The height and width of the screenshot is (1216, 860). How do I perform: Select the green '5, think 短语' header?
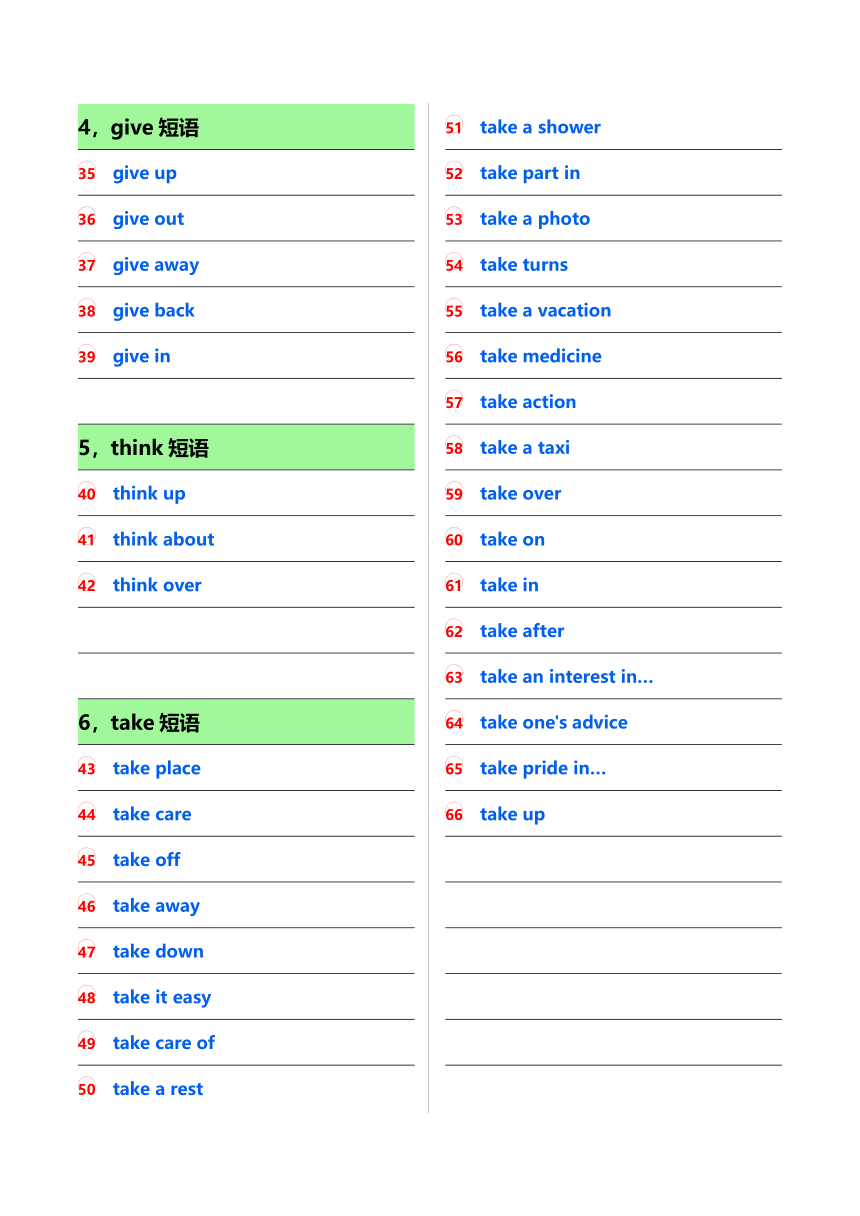[246, 447]
